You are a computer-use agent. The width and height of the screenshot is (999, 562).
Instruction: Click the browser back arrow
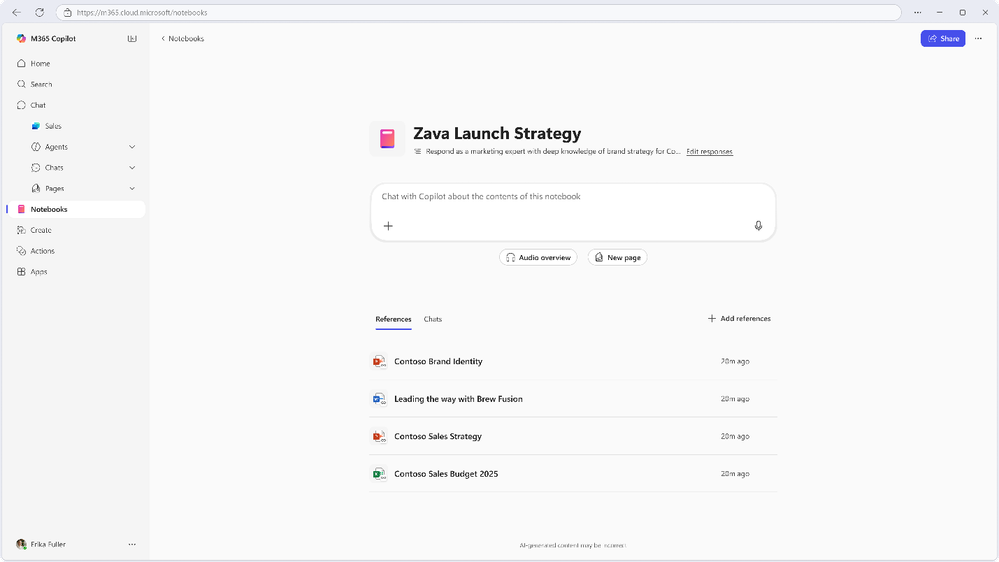(17, 12)
